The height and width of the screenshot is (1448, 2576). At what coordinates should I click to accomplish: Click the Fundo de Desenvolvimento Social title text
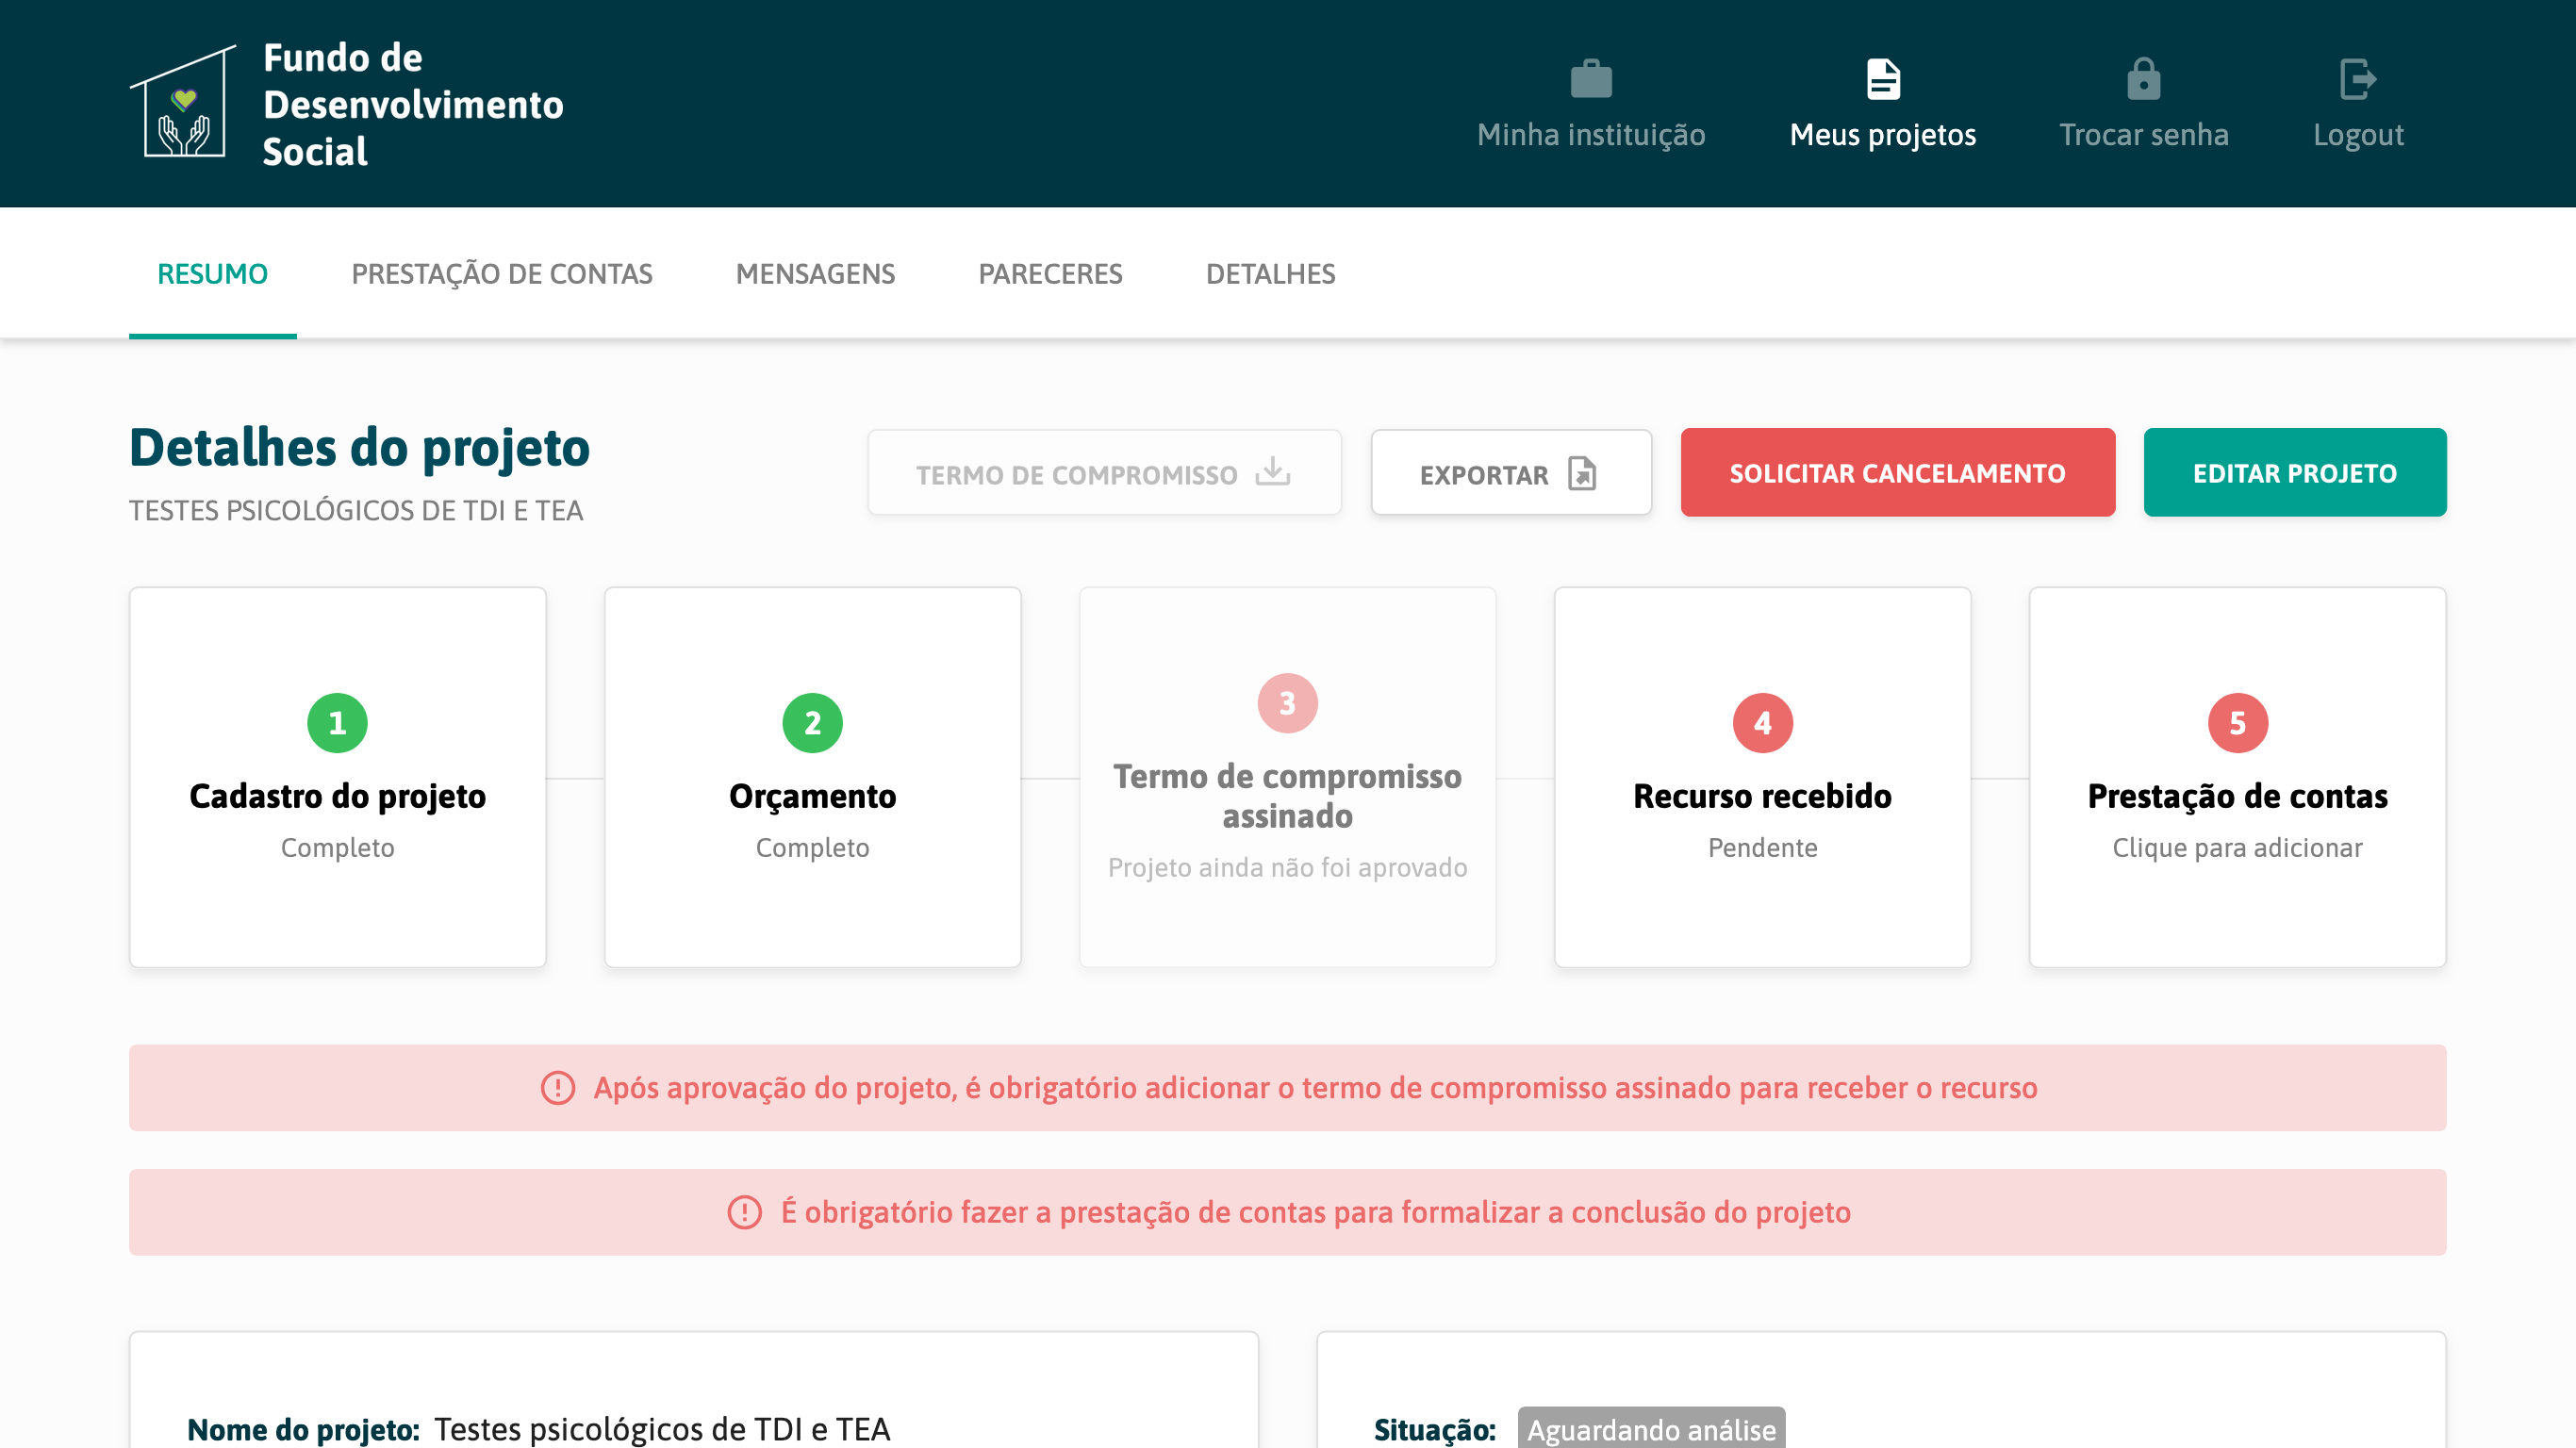pos(412,104)
